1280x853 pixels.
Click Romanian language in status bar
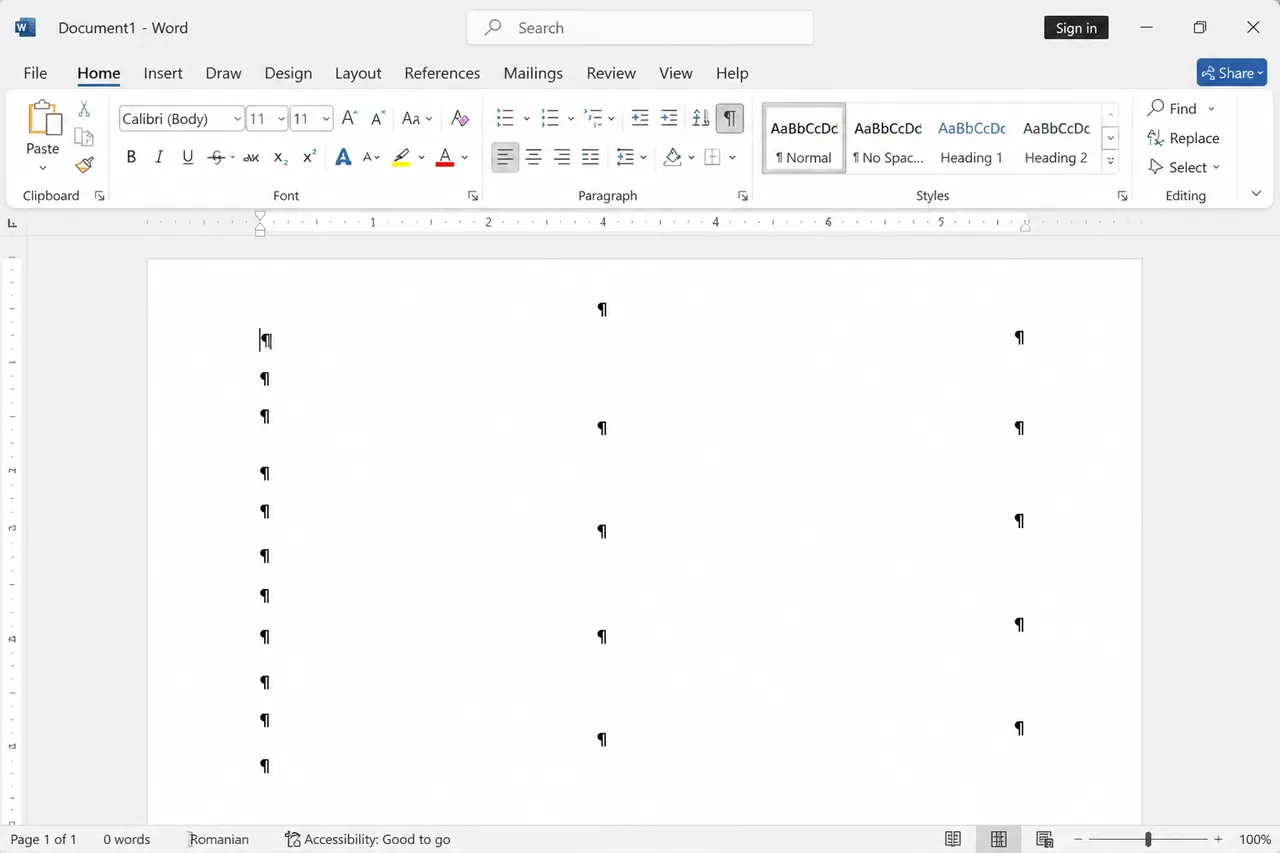point(219,839)
